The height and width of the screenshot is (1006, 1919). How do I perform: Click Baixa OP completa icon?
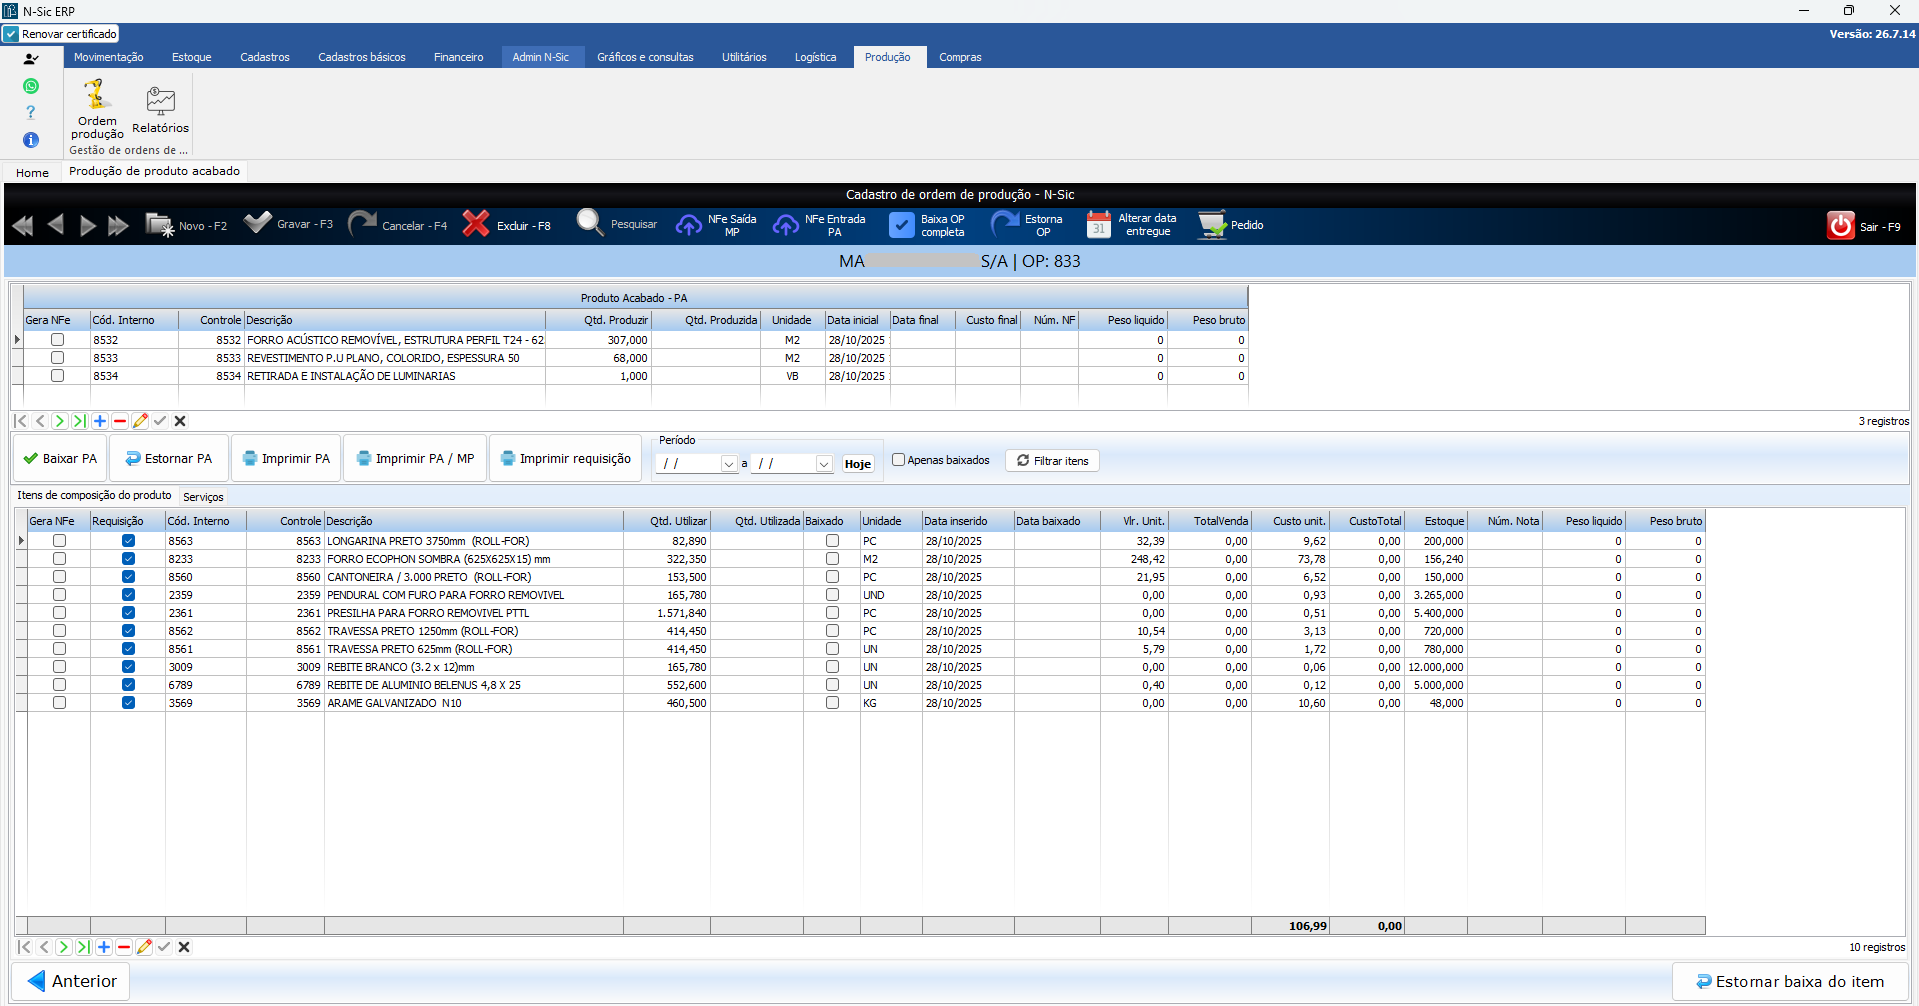pyautogui.click(x=901, y=225)
